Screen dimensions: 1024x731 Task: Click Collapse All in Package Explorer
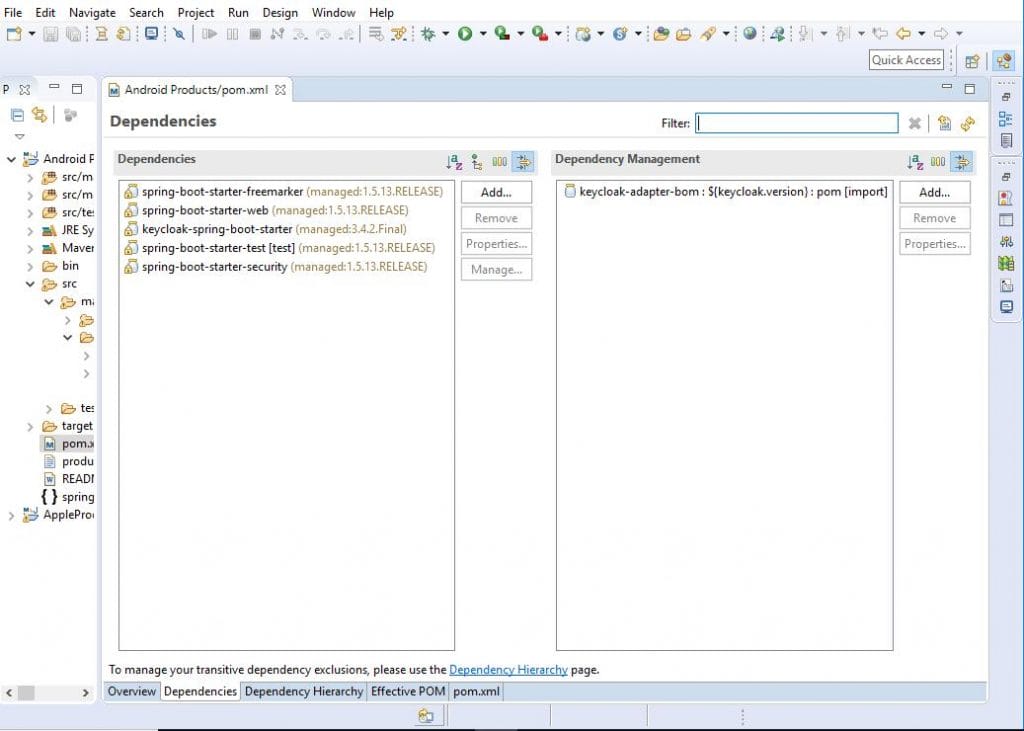[x=17, y=116]
